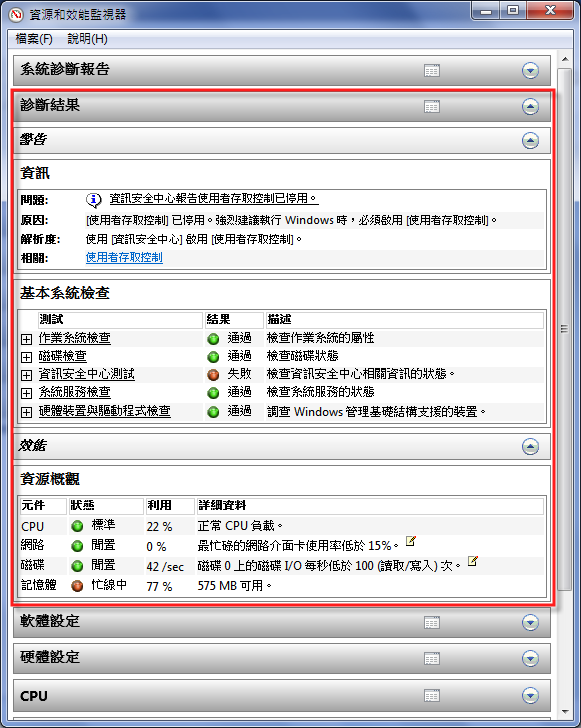Click the 描述 column header
581x728 pixels.
(x=405, y=320)
